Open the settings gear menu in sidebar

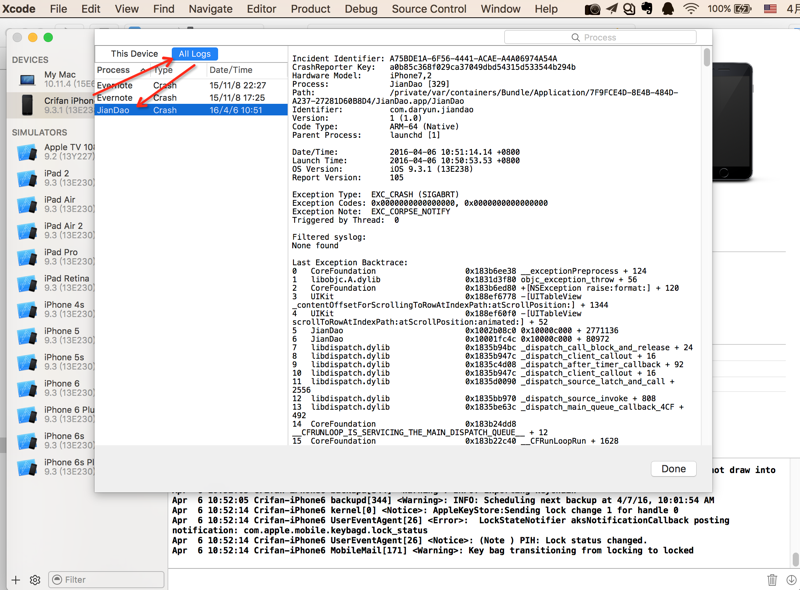click(x=35, y=580)
